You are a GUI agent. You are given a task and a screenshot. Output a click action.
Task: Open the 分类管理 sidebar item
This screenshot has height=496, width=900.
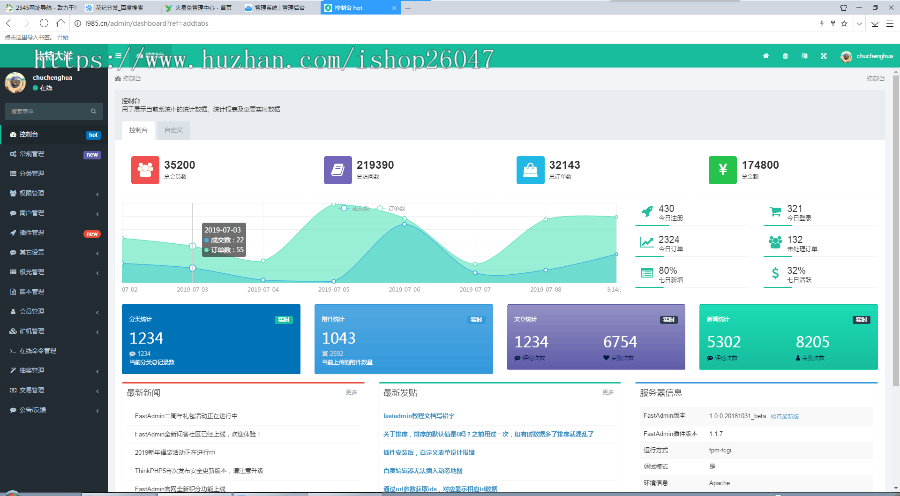[x=54, y=174]
